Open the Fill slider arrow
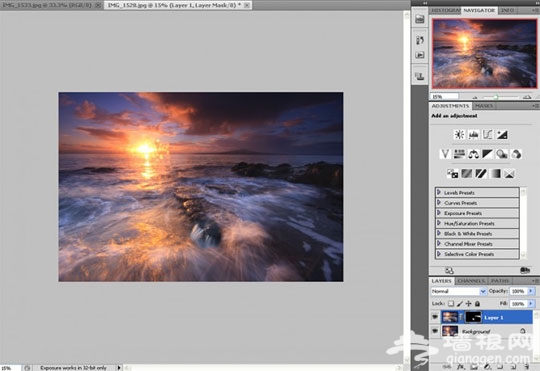This screenshot has width=540, height=371. (x=531, y=303)
